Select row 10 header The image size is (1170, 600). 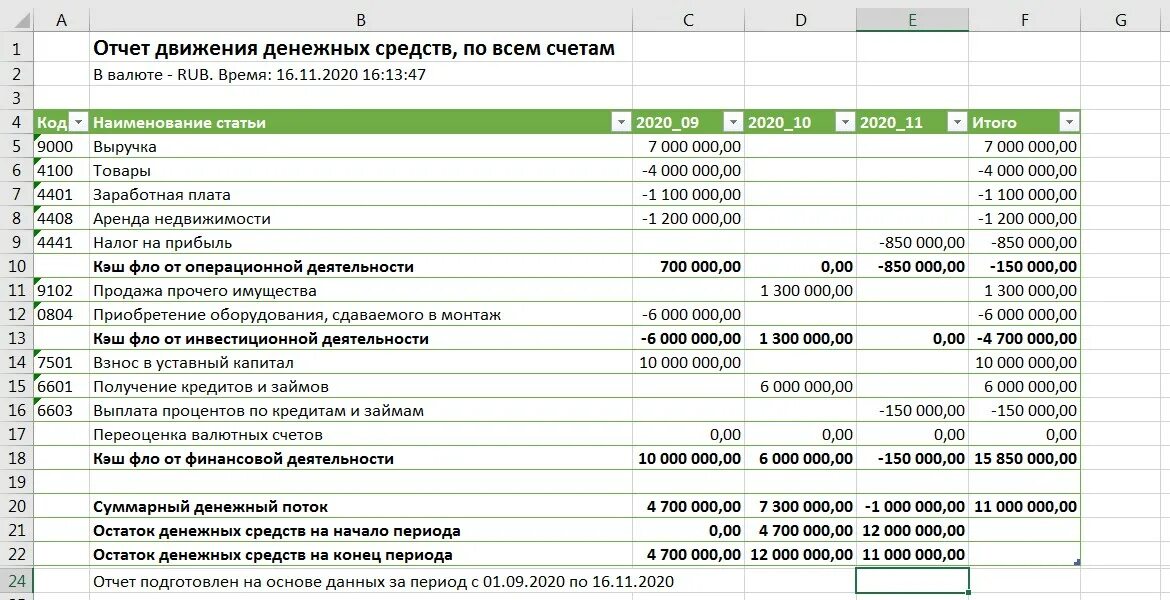(x=16, y=266)
